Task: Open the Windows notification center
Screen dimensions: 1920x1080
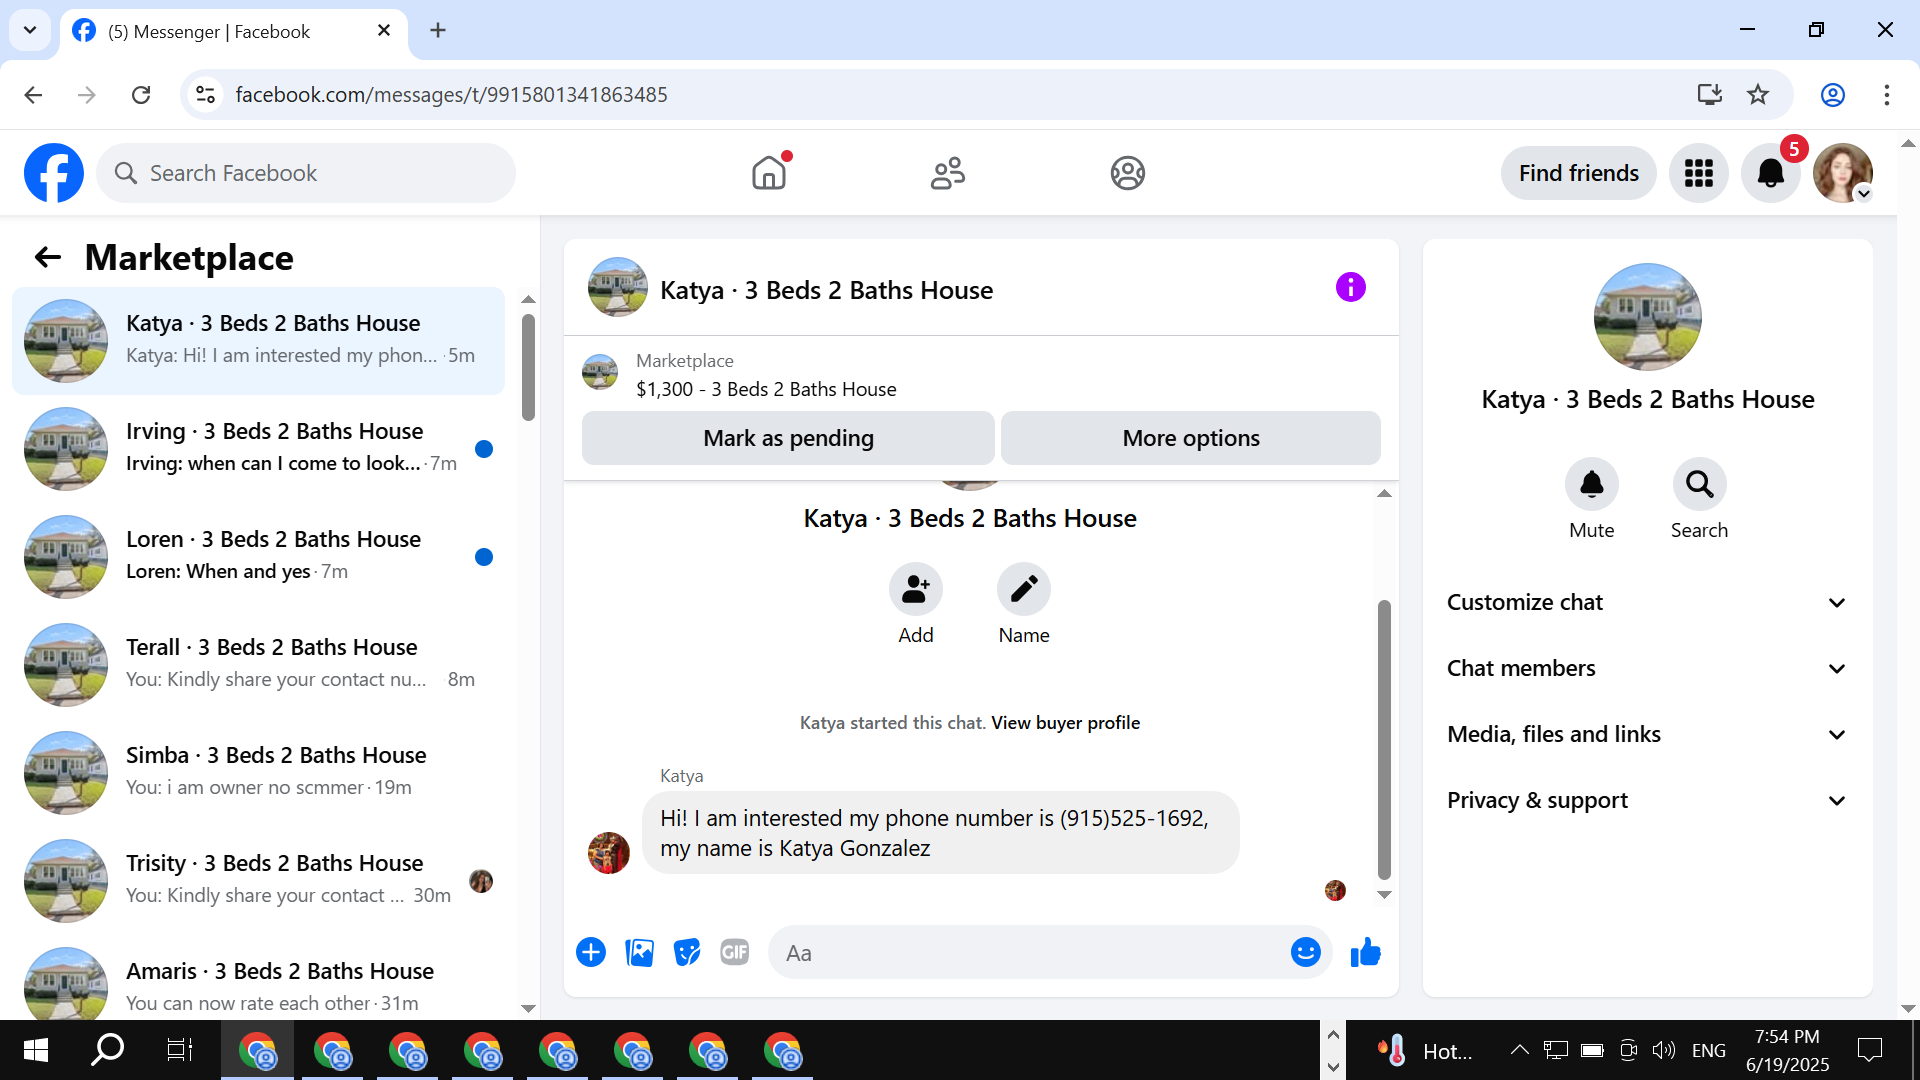Action: tap(1869, 1050)
